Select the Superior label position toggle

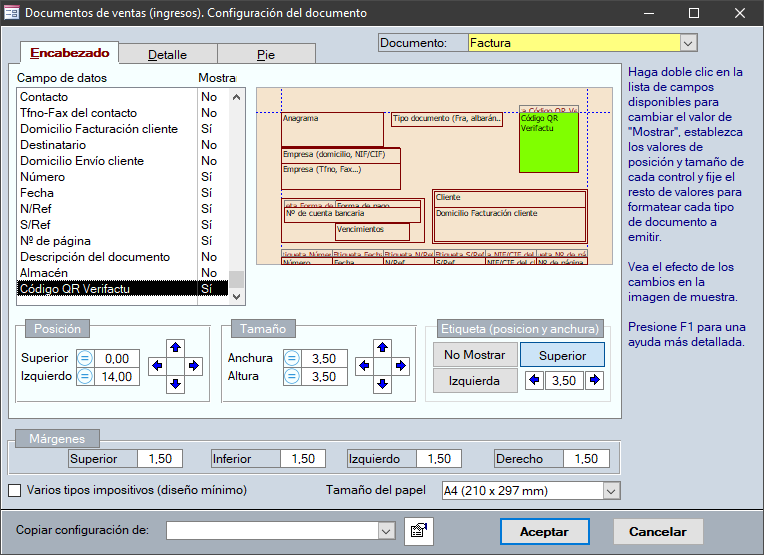(x=563, y=355)
